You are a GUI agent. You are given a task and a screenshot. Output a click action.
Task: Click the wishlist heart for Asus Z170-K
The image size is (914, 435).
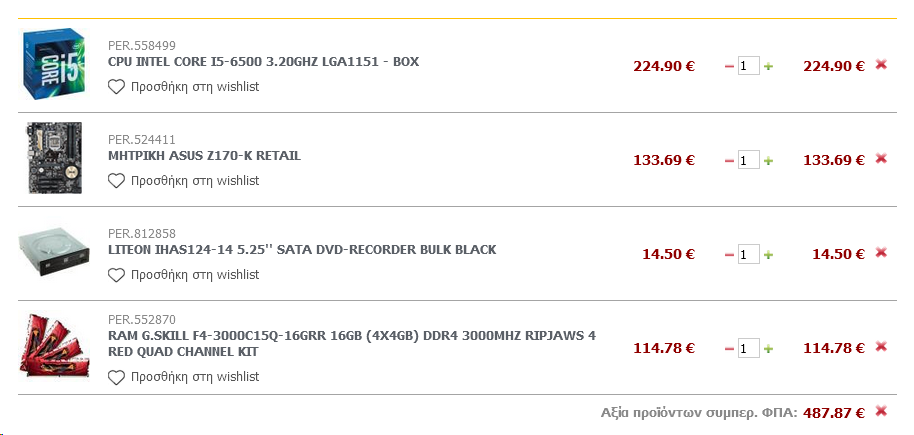pos(116,181)
